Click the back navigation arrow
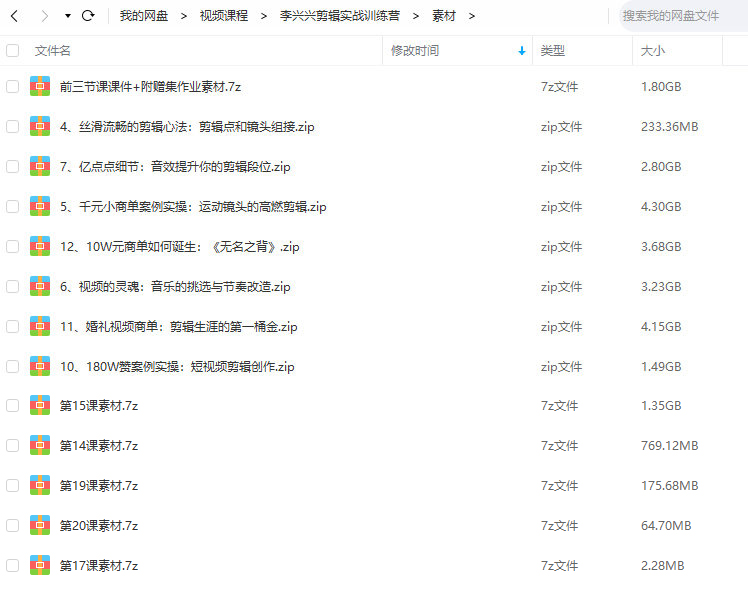Image resolution: width=748 pixels, height=598 pixels. point(14,16)
